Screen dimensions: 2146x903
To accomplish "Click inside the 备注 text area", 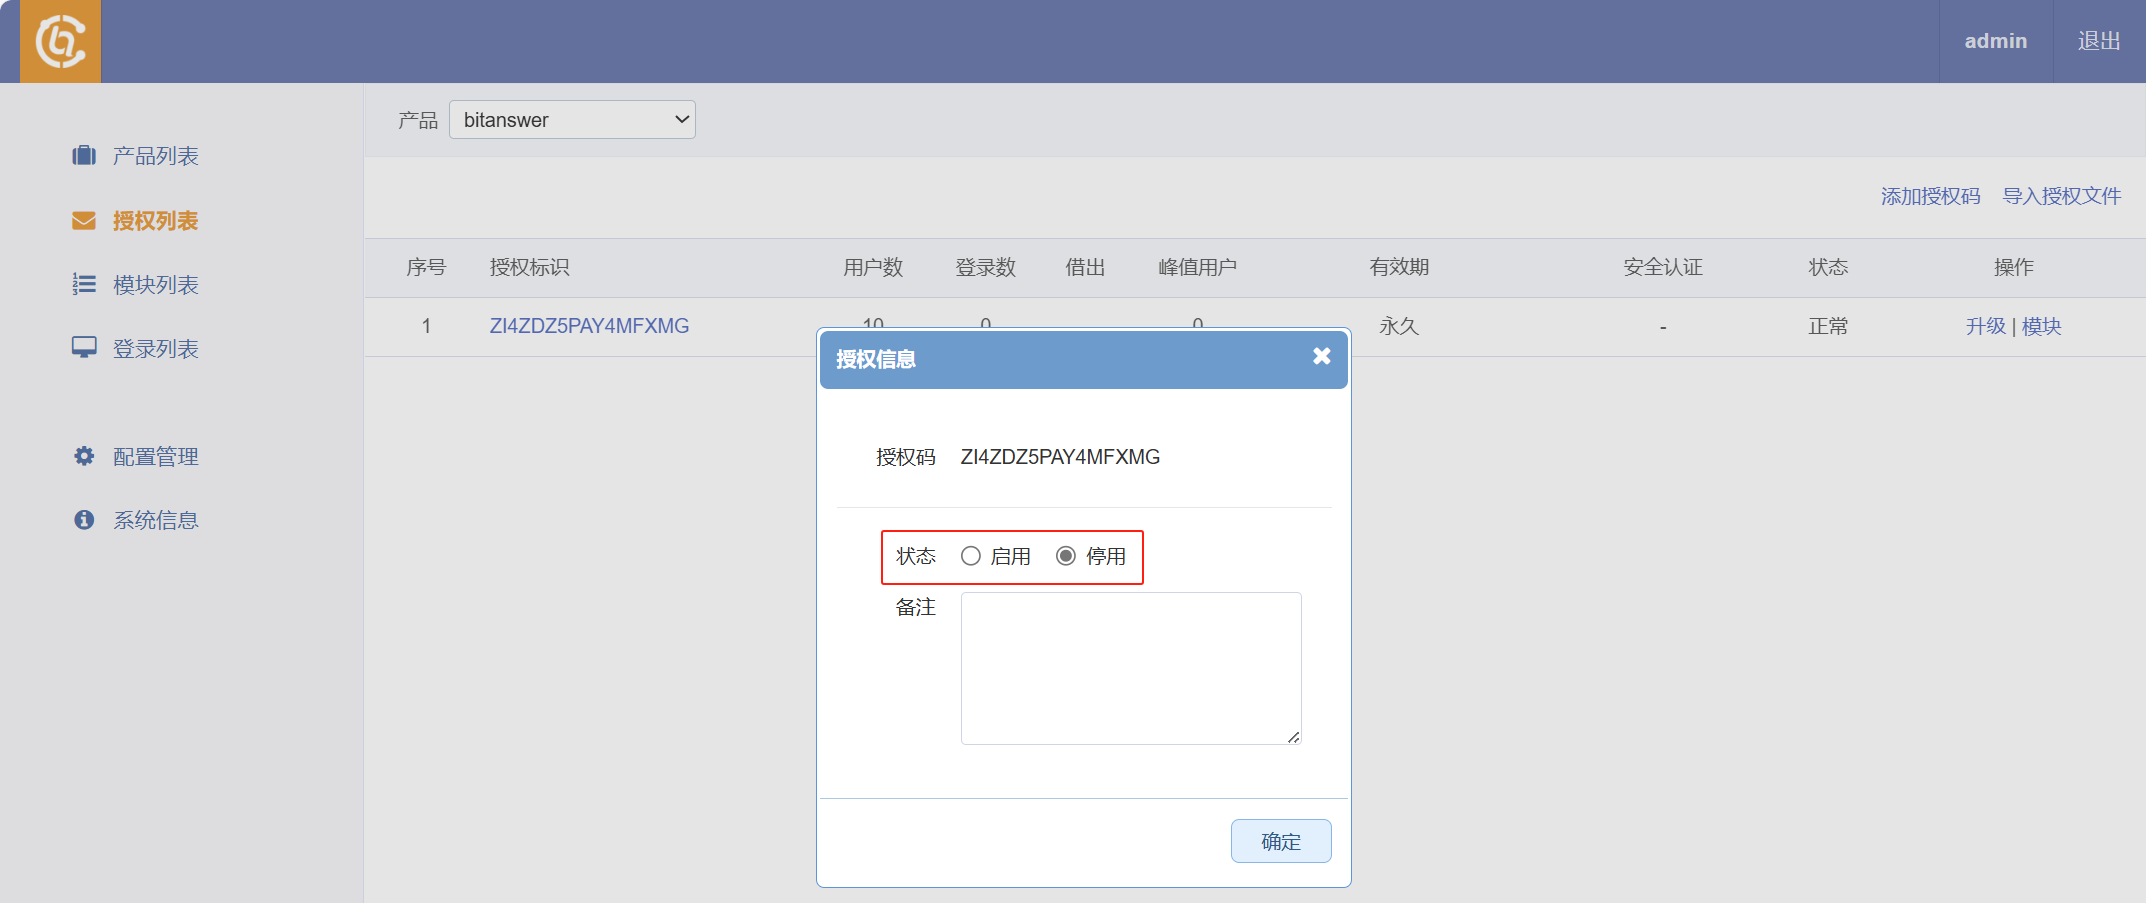I will click(1131, 668).
